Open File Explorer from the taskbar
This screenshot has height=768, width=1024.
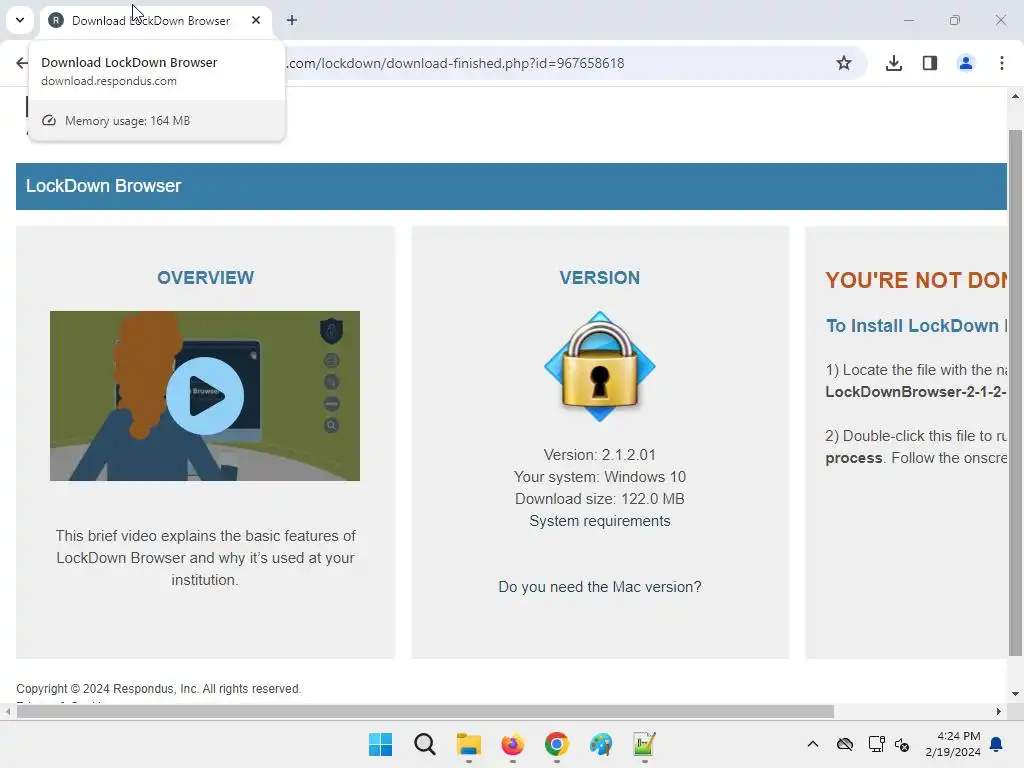(468, 744)
